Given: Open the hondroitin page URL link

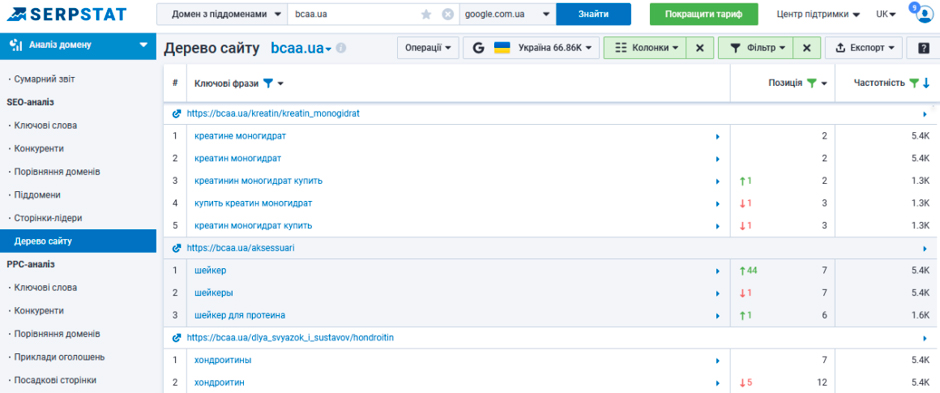Looking at the screenshot, I should (290, 338).
